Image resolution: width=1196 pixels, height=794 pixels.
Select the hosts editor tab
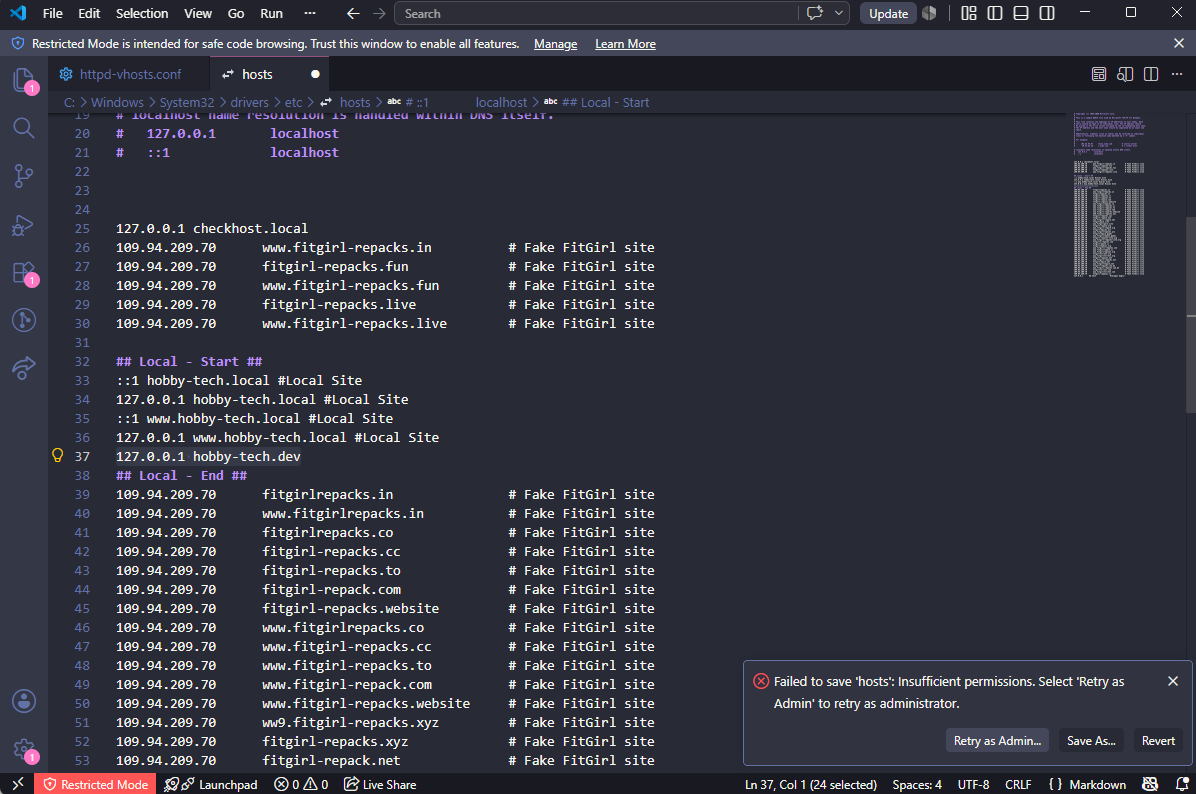pyautogui.click(x=257, y=74)
